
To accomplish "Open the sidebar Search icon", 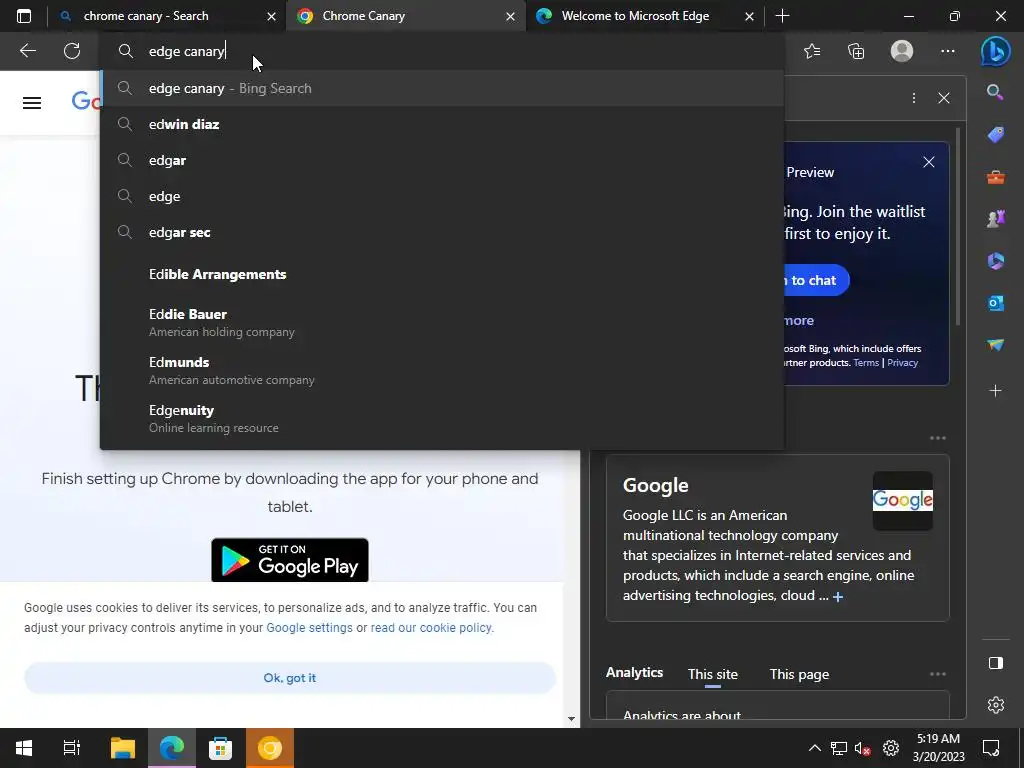I will 995,92.
